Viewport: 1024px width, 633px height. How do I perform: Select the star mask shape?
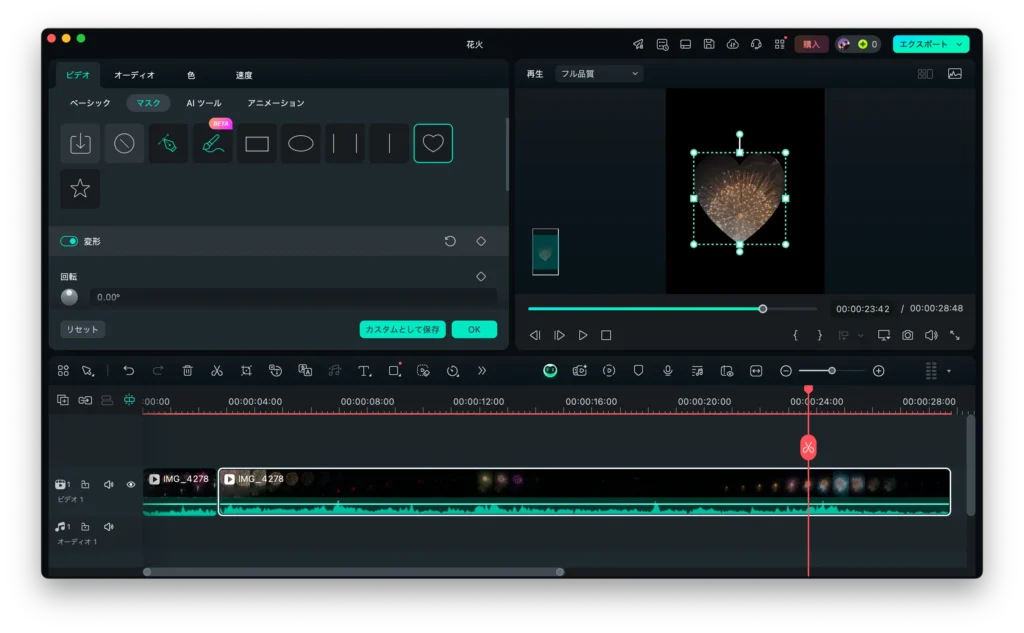(80, 189)
